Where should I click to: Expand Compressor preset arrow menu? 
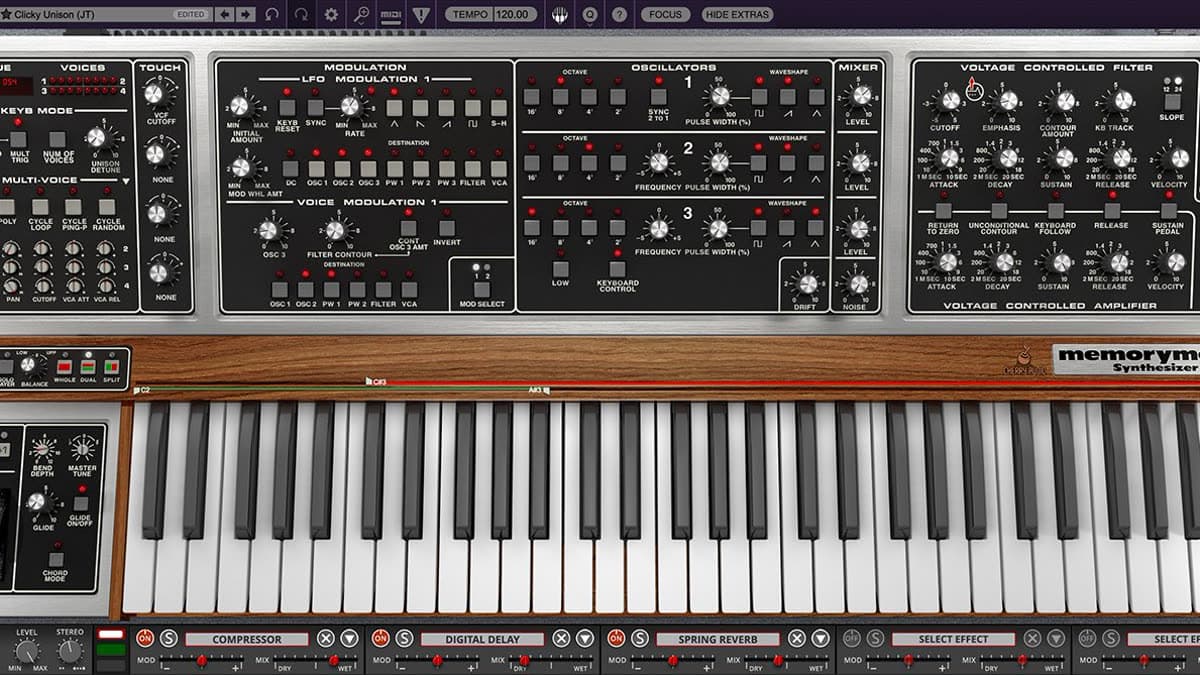(349, 638)
